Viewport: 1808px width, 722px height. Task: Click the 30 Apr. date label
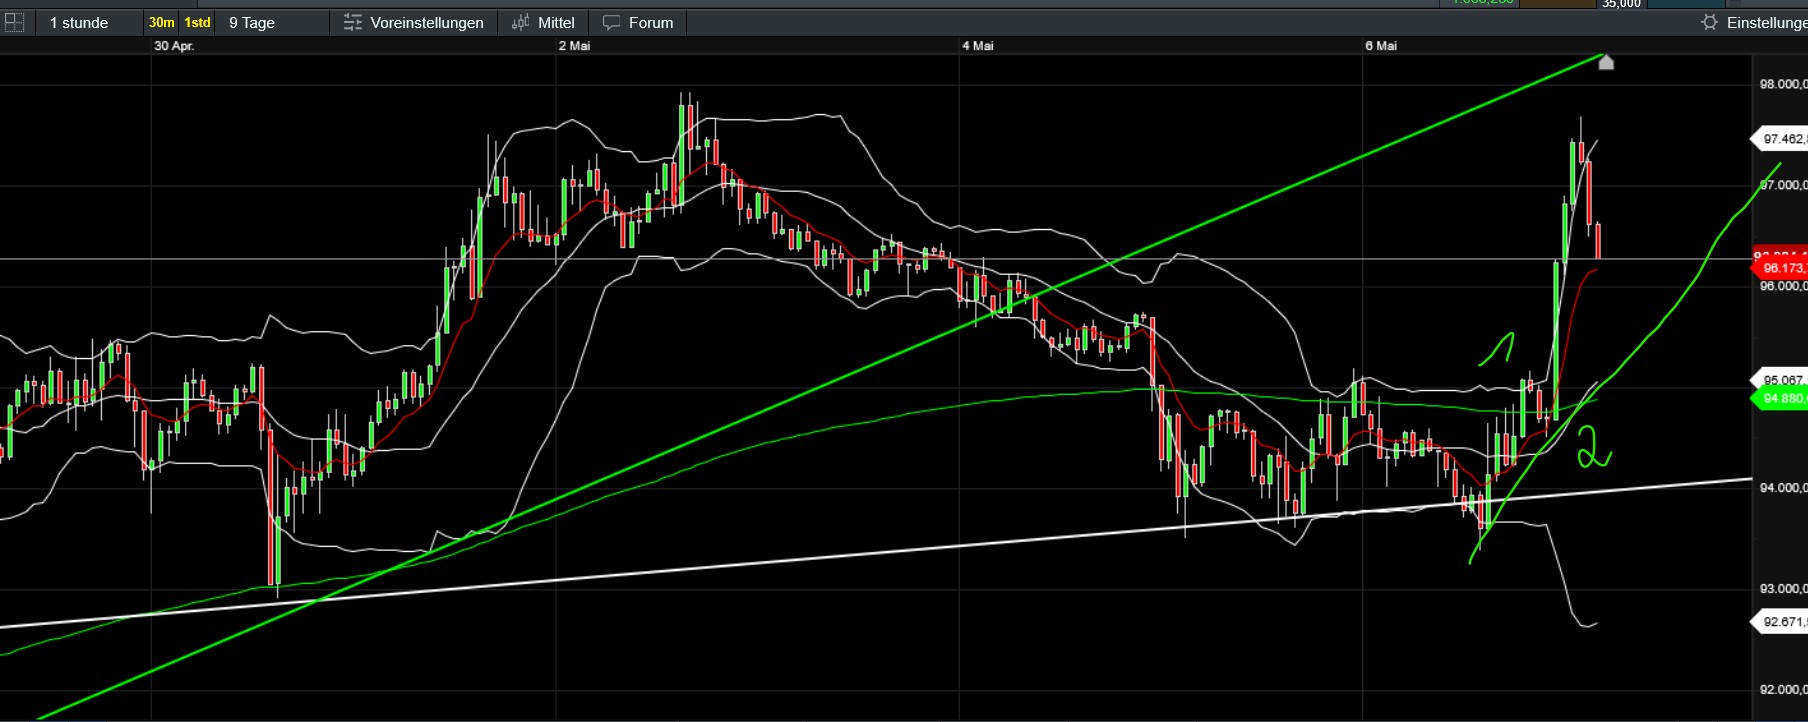174,46
